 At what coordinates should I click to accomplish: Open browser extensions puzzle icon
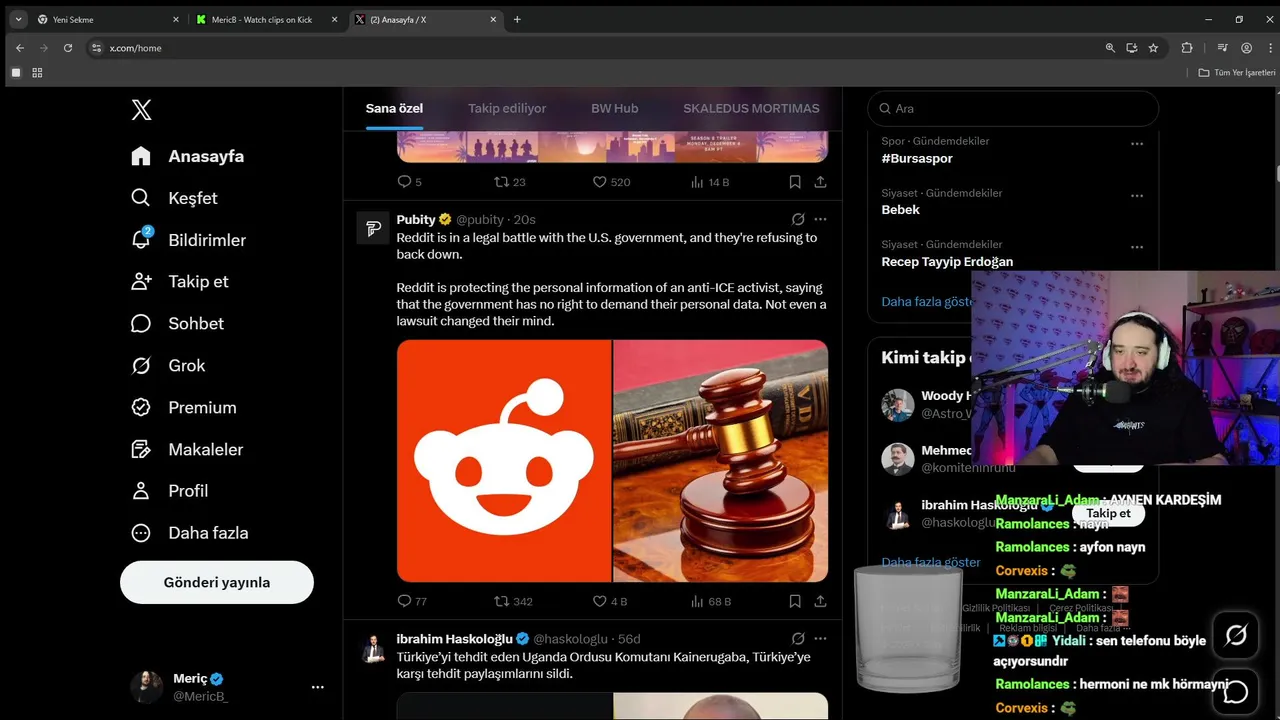1187,48
